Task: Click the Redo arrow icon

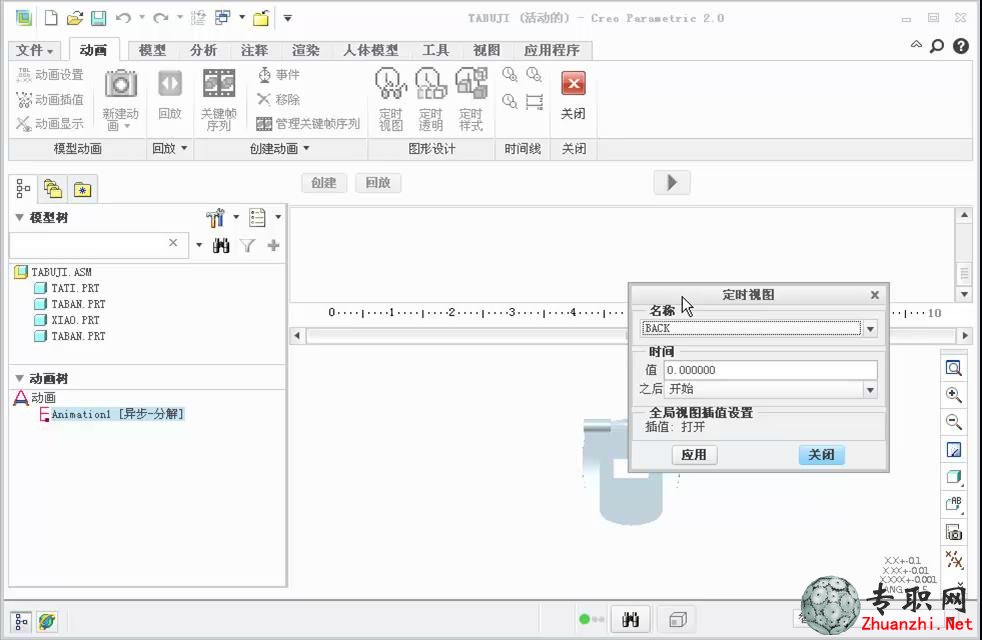Action: point(161,18)
